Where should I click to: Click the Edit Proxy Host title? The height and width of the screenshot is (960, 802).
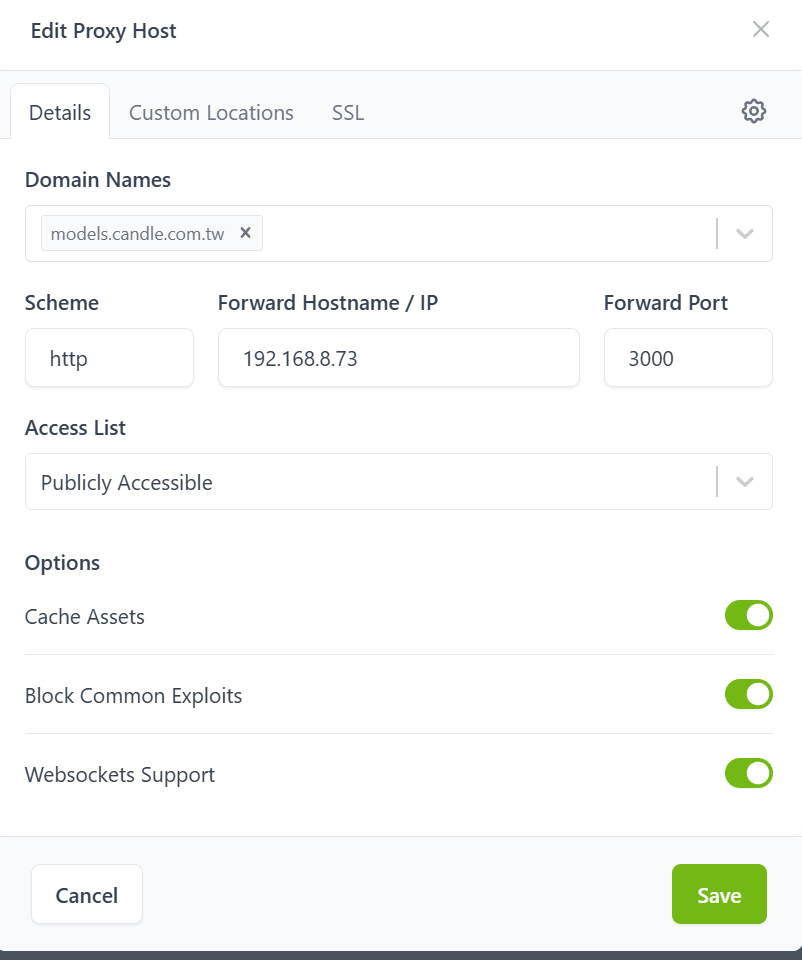104,31
